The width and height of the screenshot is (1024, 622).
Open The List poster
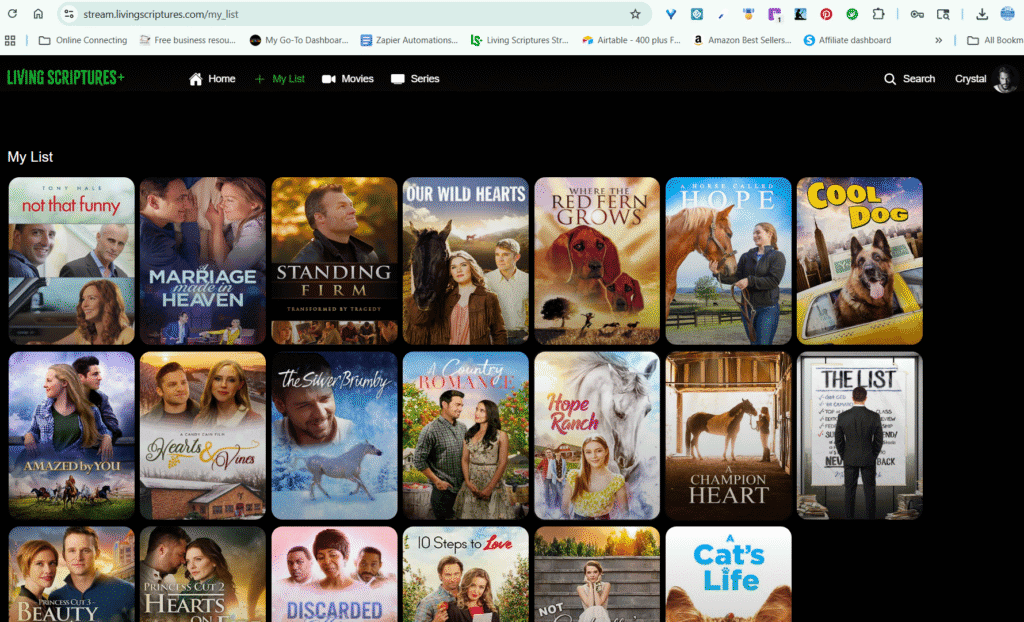859,435
